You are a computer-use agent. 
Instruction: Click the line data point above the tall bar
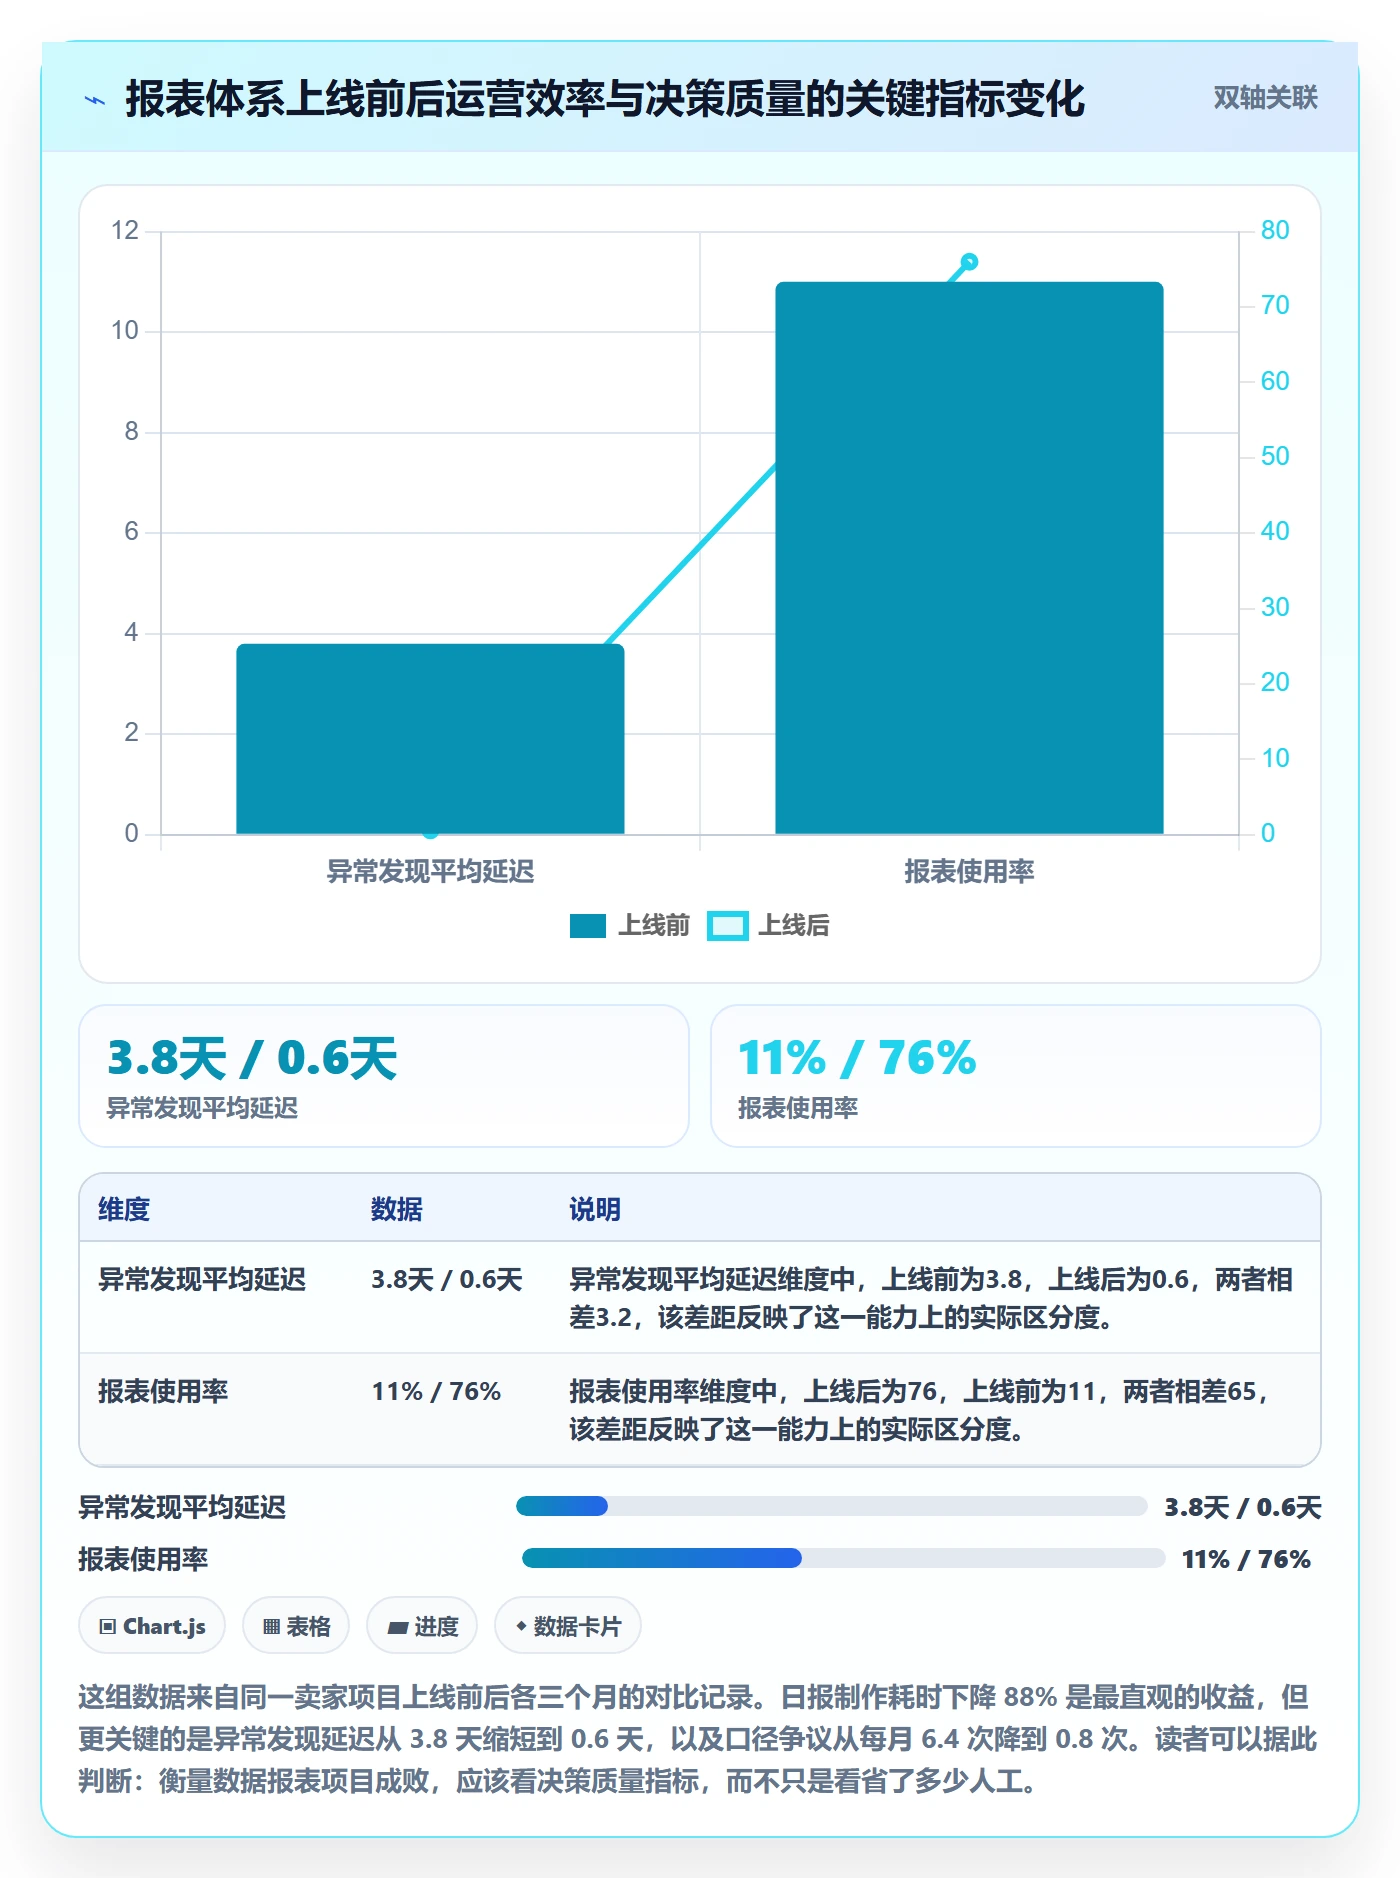(969, 262)
